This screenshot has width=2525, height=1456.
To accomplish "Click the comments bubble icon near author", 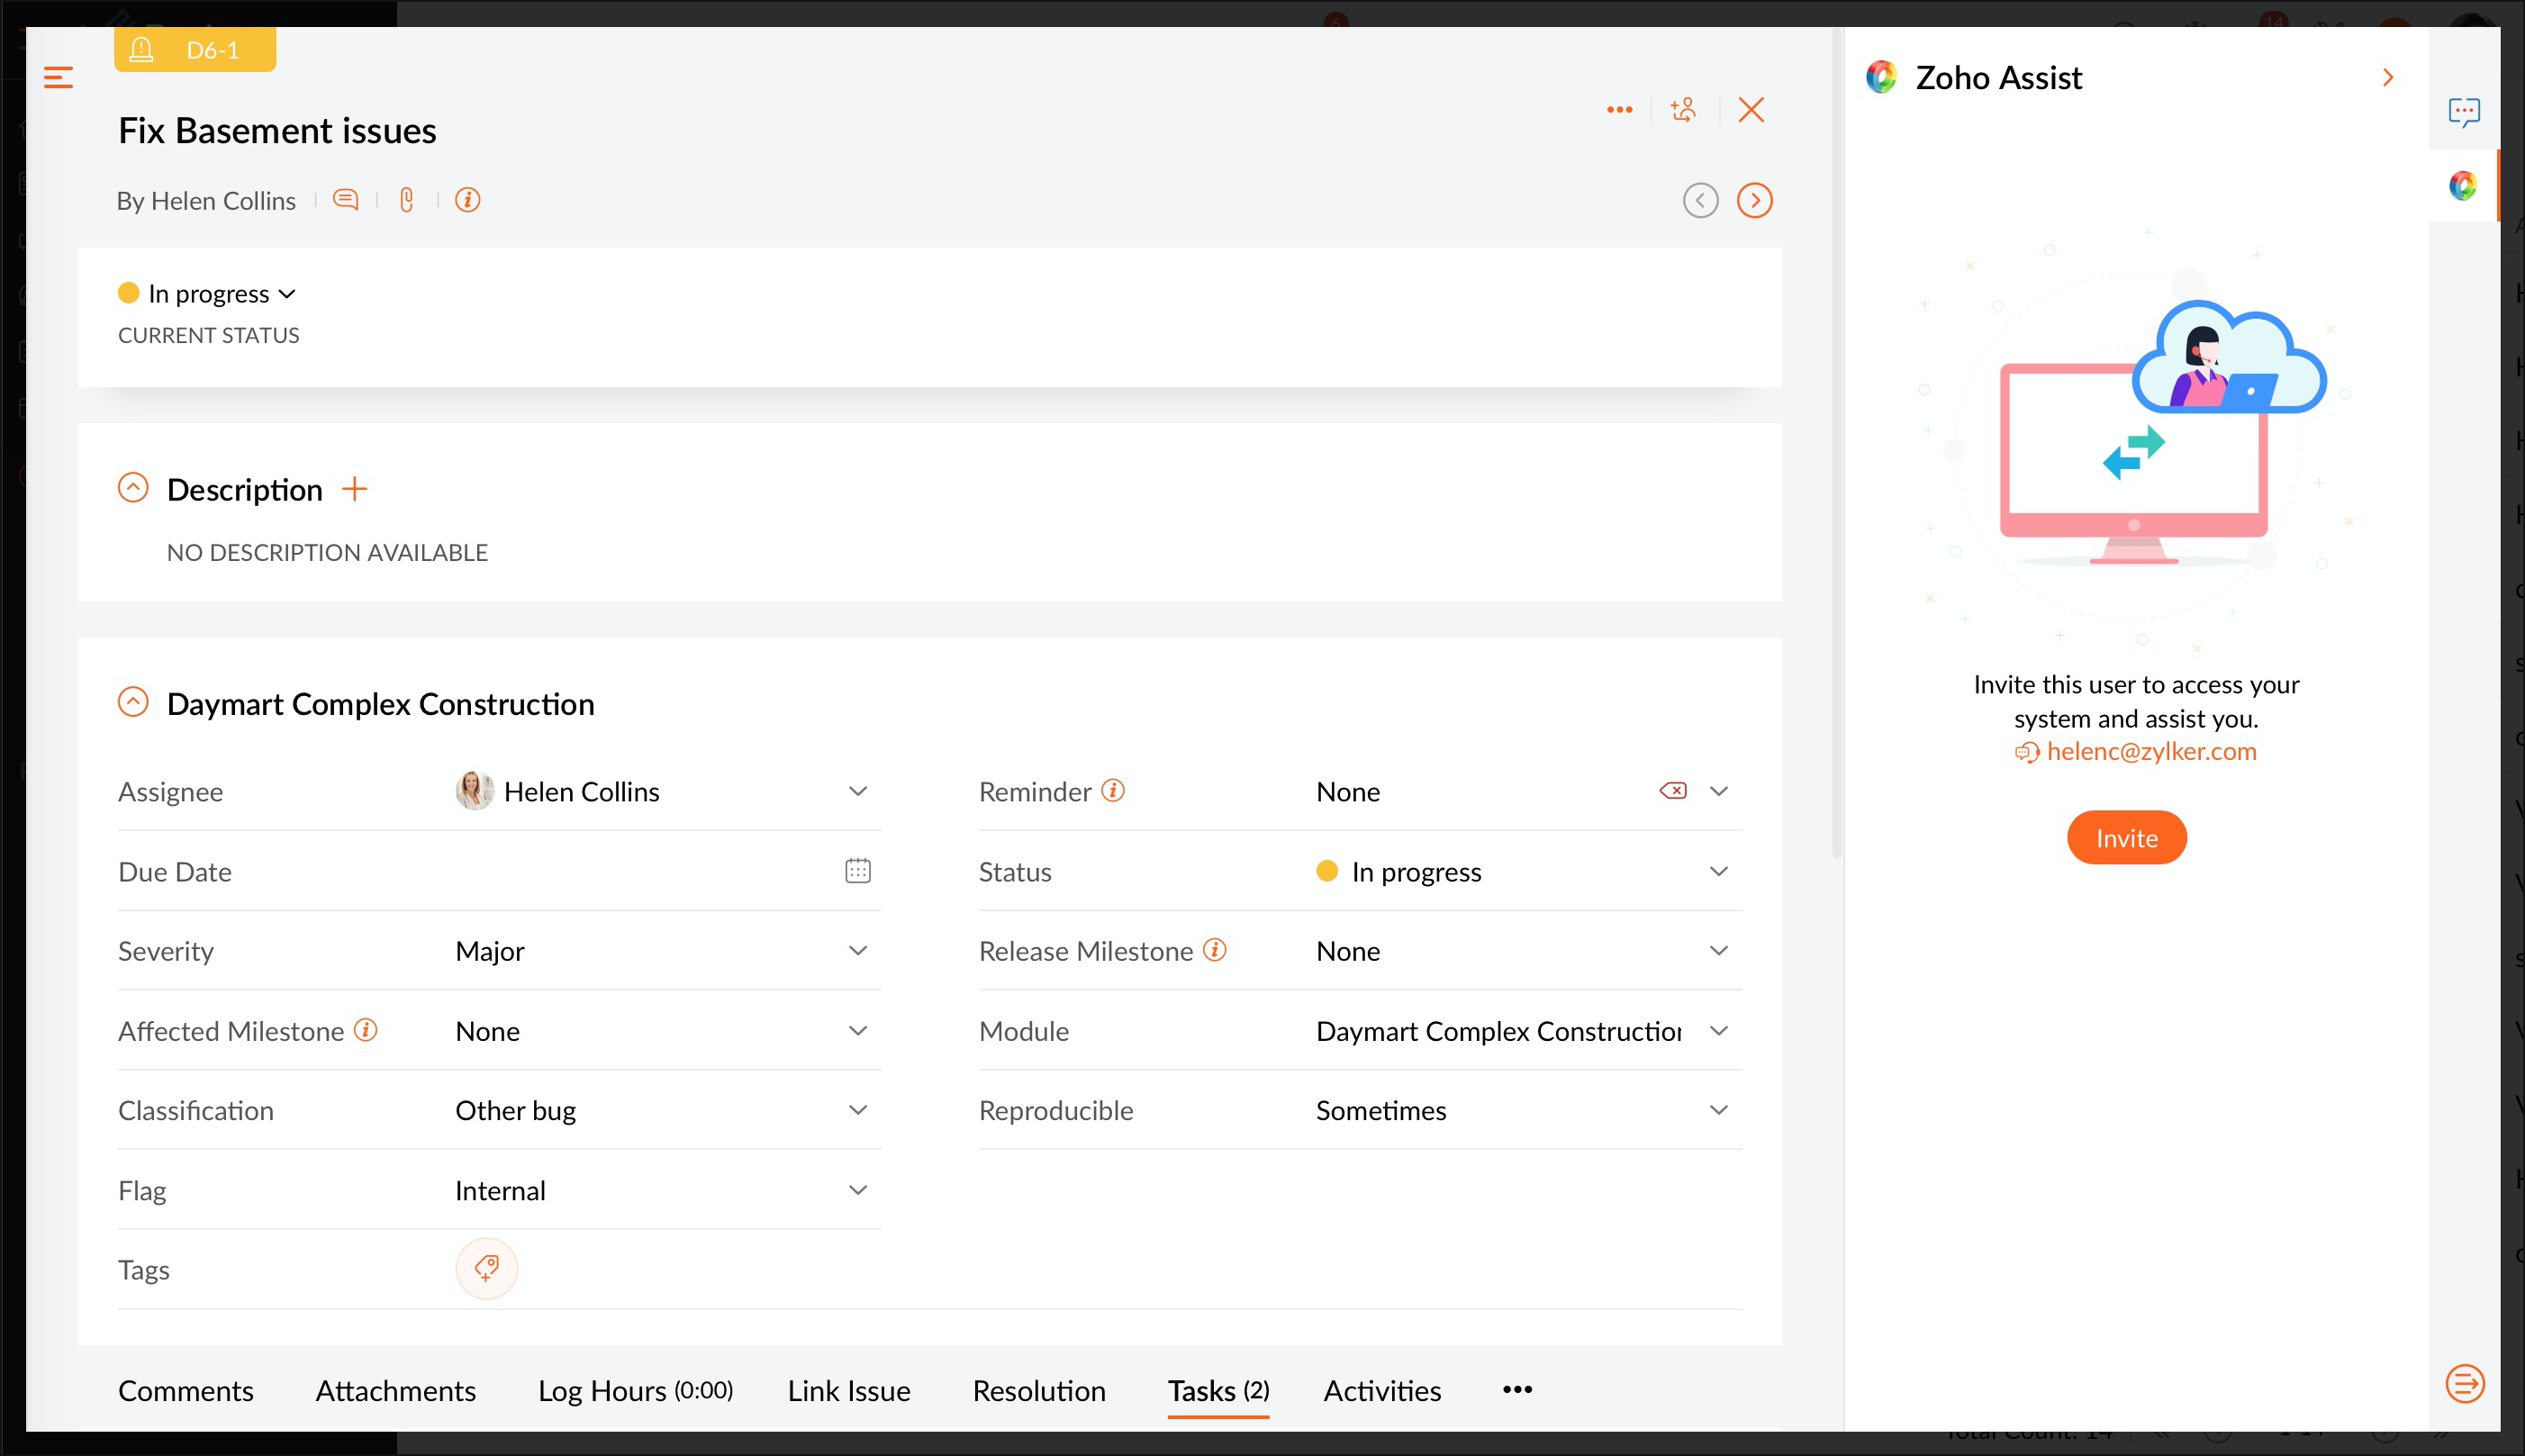I will (345, 200).
